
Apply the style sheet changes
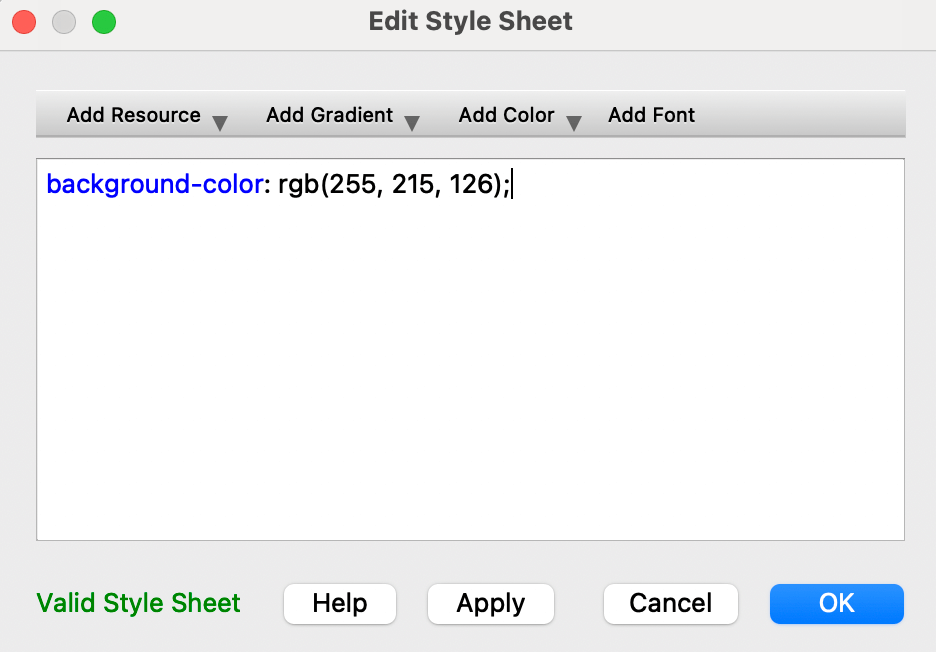click(491, 604)
